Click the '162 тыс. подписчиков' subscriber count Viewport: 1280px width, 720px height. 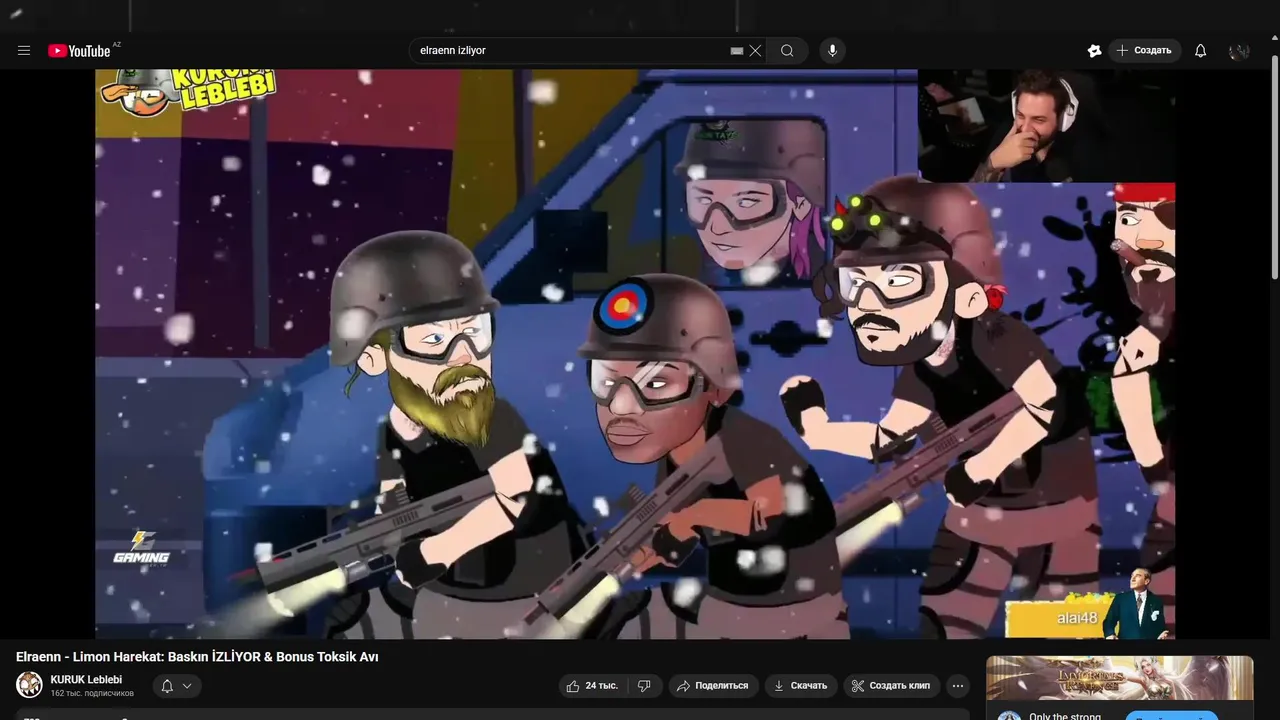point(92,693)
